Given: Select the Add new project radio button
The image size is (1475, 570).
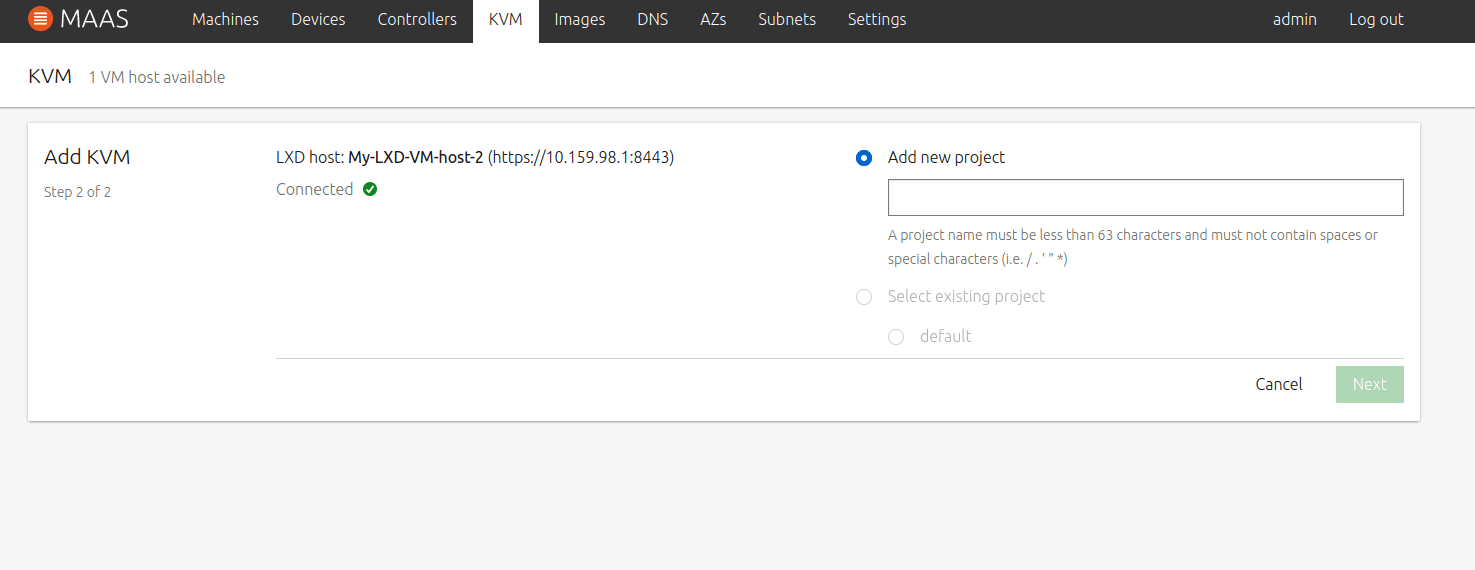Looking at the screenshot, I should [864, 158].
